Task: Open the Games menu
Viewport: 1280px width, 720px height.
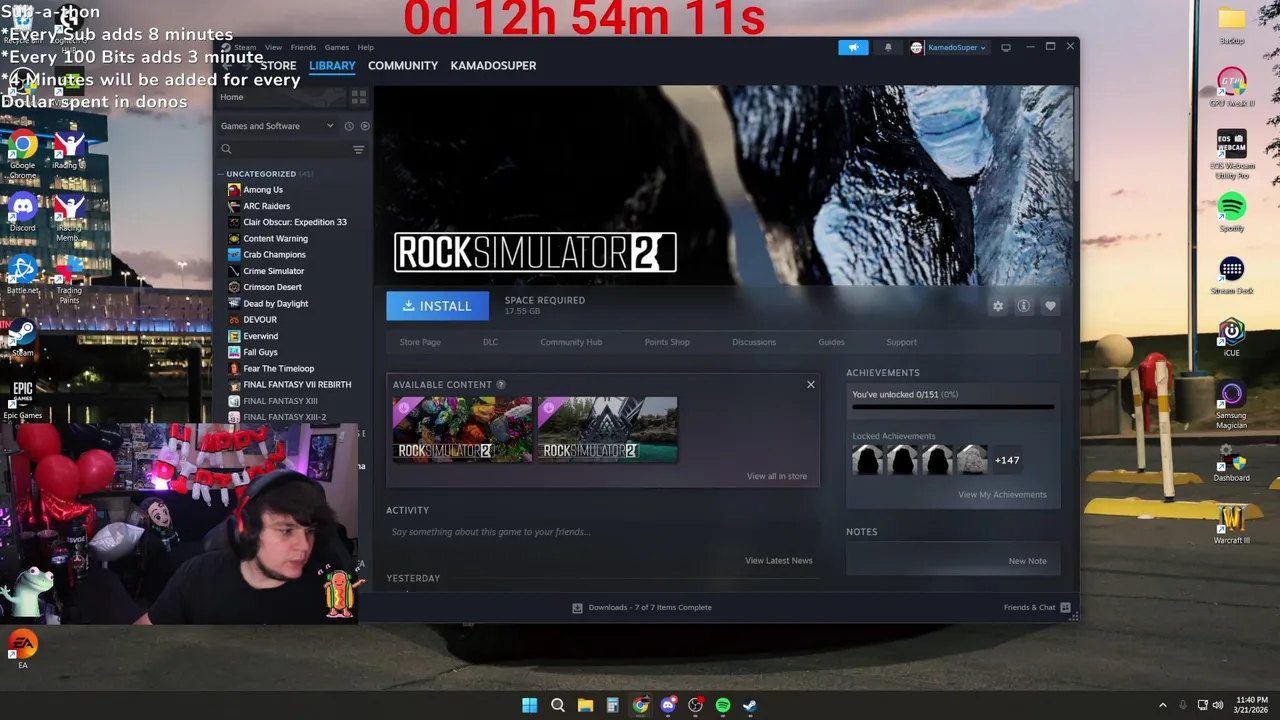Action: pos(337,47)
